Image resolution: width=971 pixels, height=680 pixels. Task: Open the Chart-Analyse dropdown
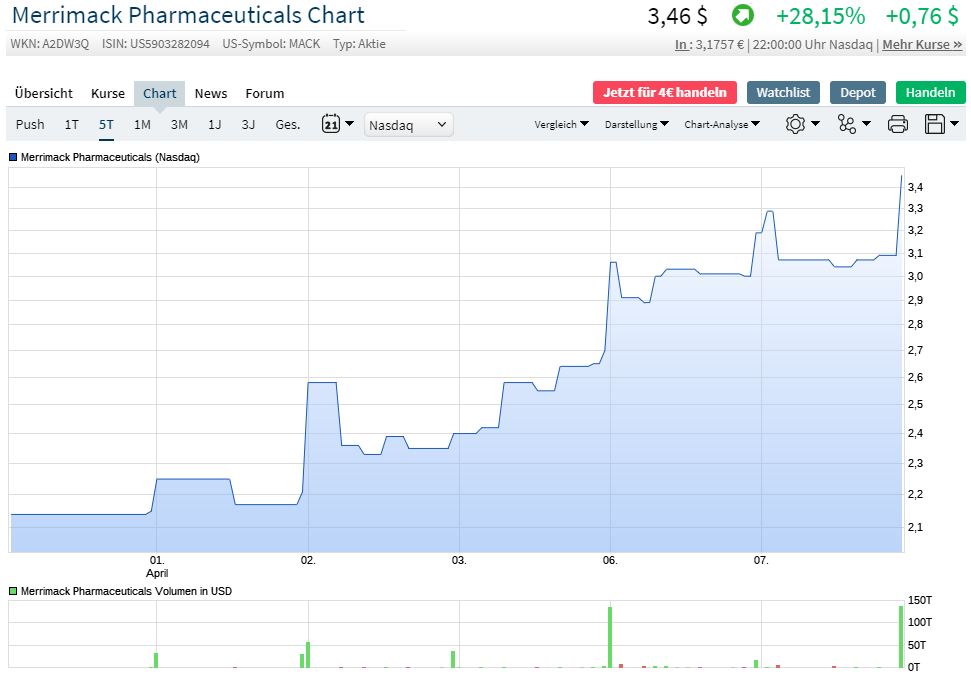tap(722, 124)
